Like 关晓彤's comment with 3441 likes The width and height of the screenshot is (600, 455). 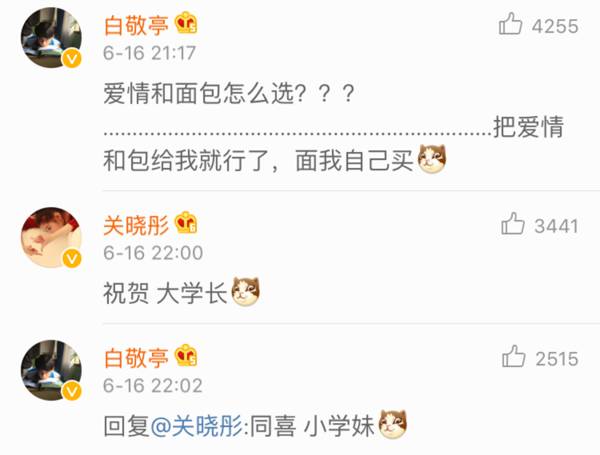(x=513, y=223)
